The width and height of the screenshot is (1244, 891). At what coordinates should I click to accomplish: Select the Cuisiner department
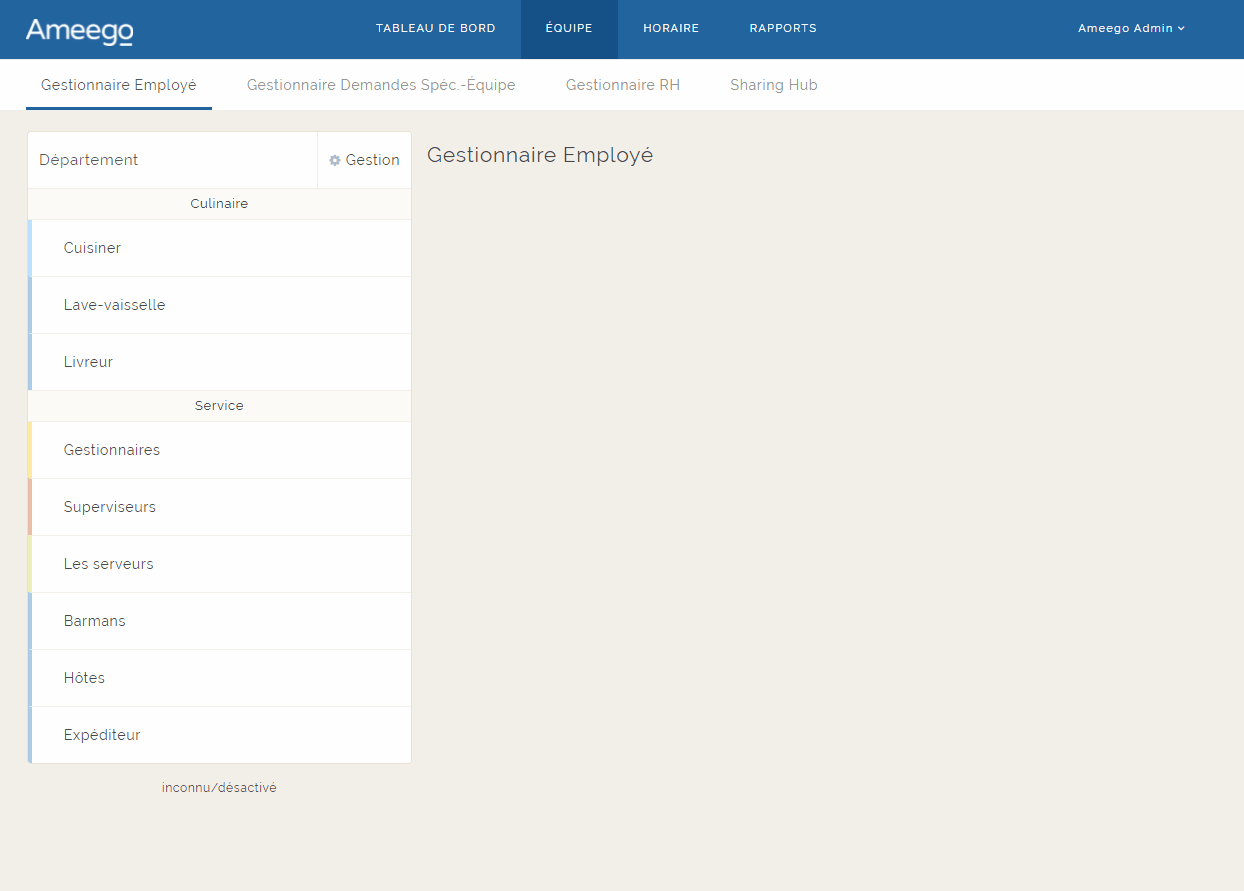92,248
